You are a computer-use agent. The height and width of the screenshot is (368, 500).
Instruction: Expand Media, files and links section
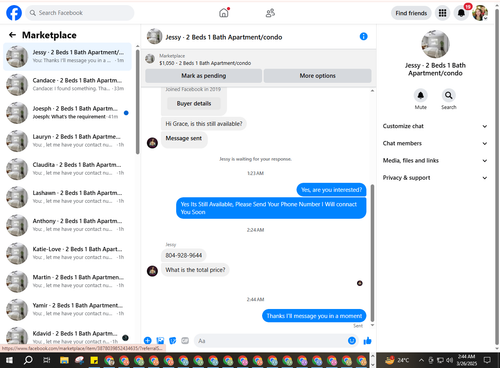435,160
